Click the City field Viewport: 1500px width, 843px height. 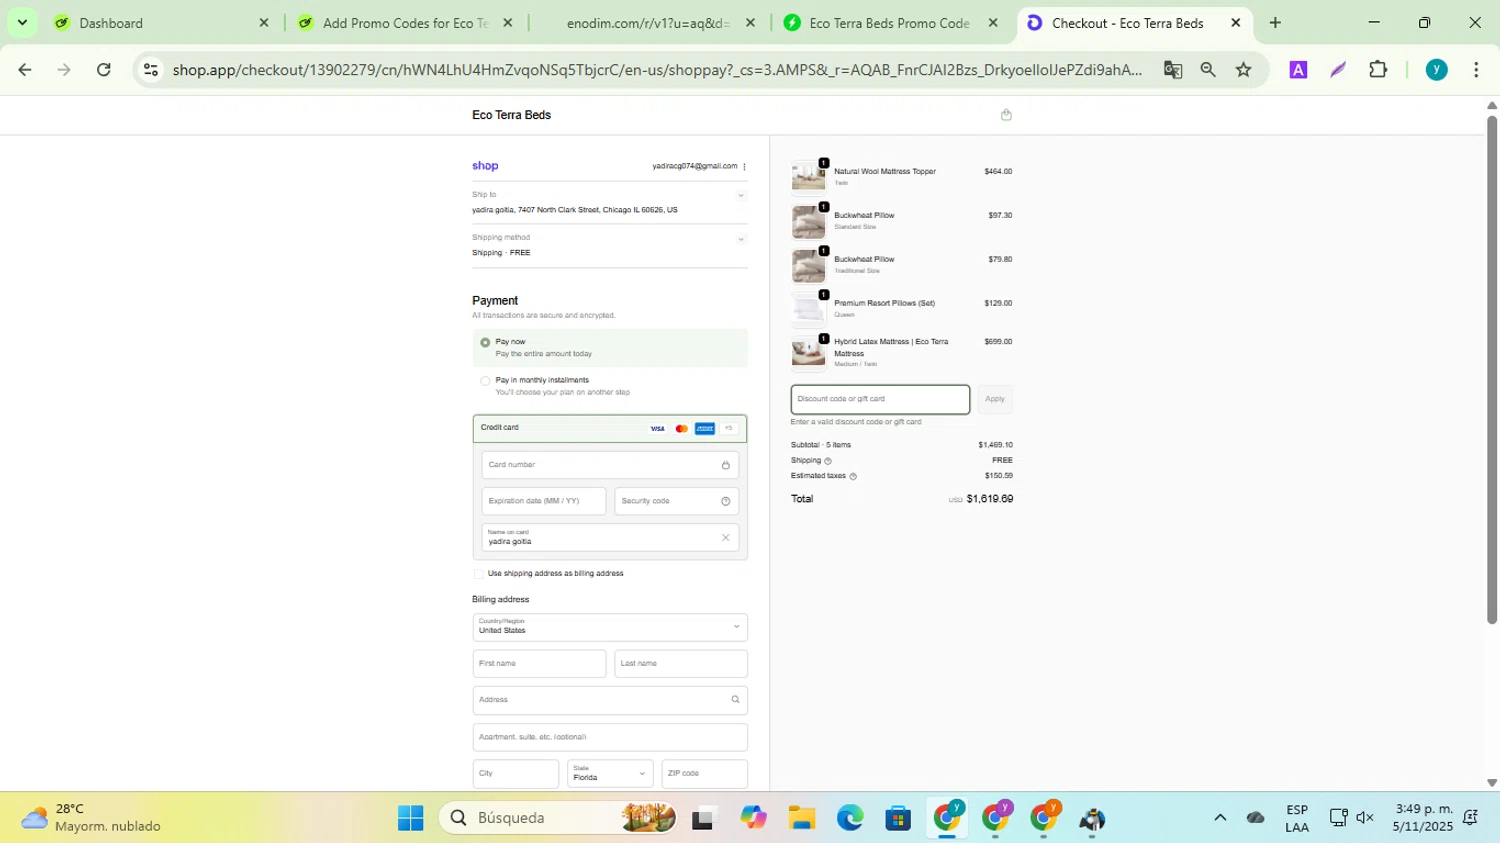[516, 774]
